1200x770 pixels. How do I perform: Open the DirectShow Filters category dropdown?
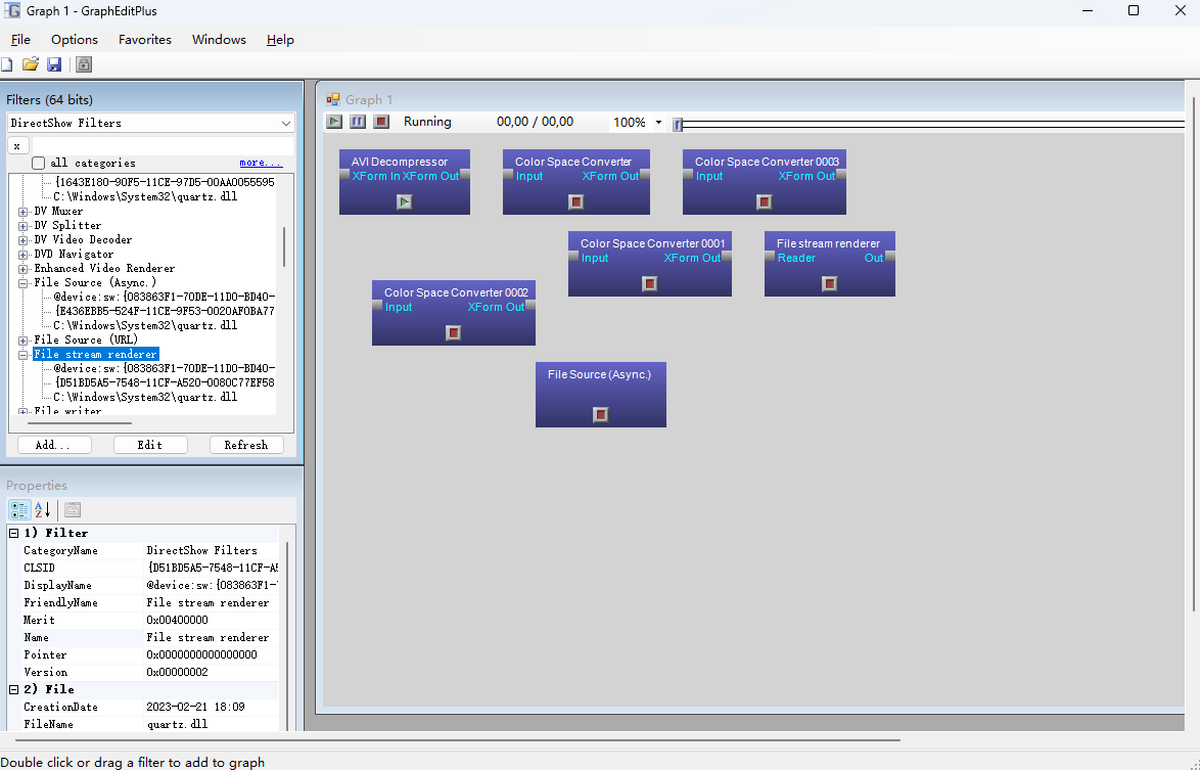point(286,123)
